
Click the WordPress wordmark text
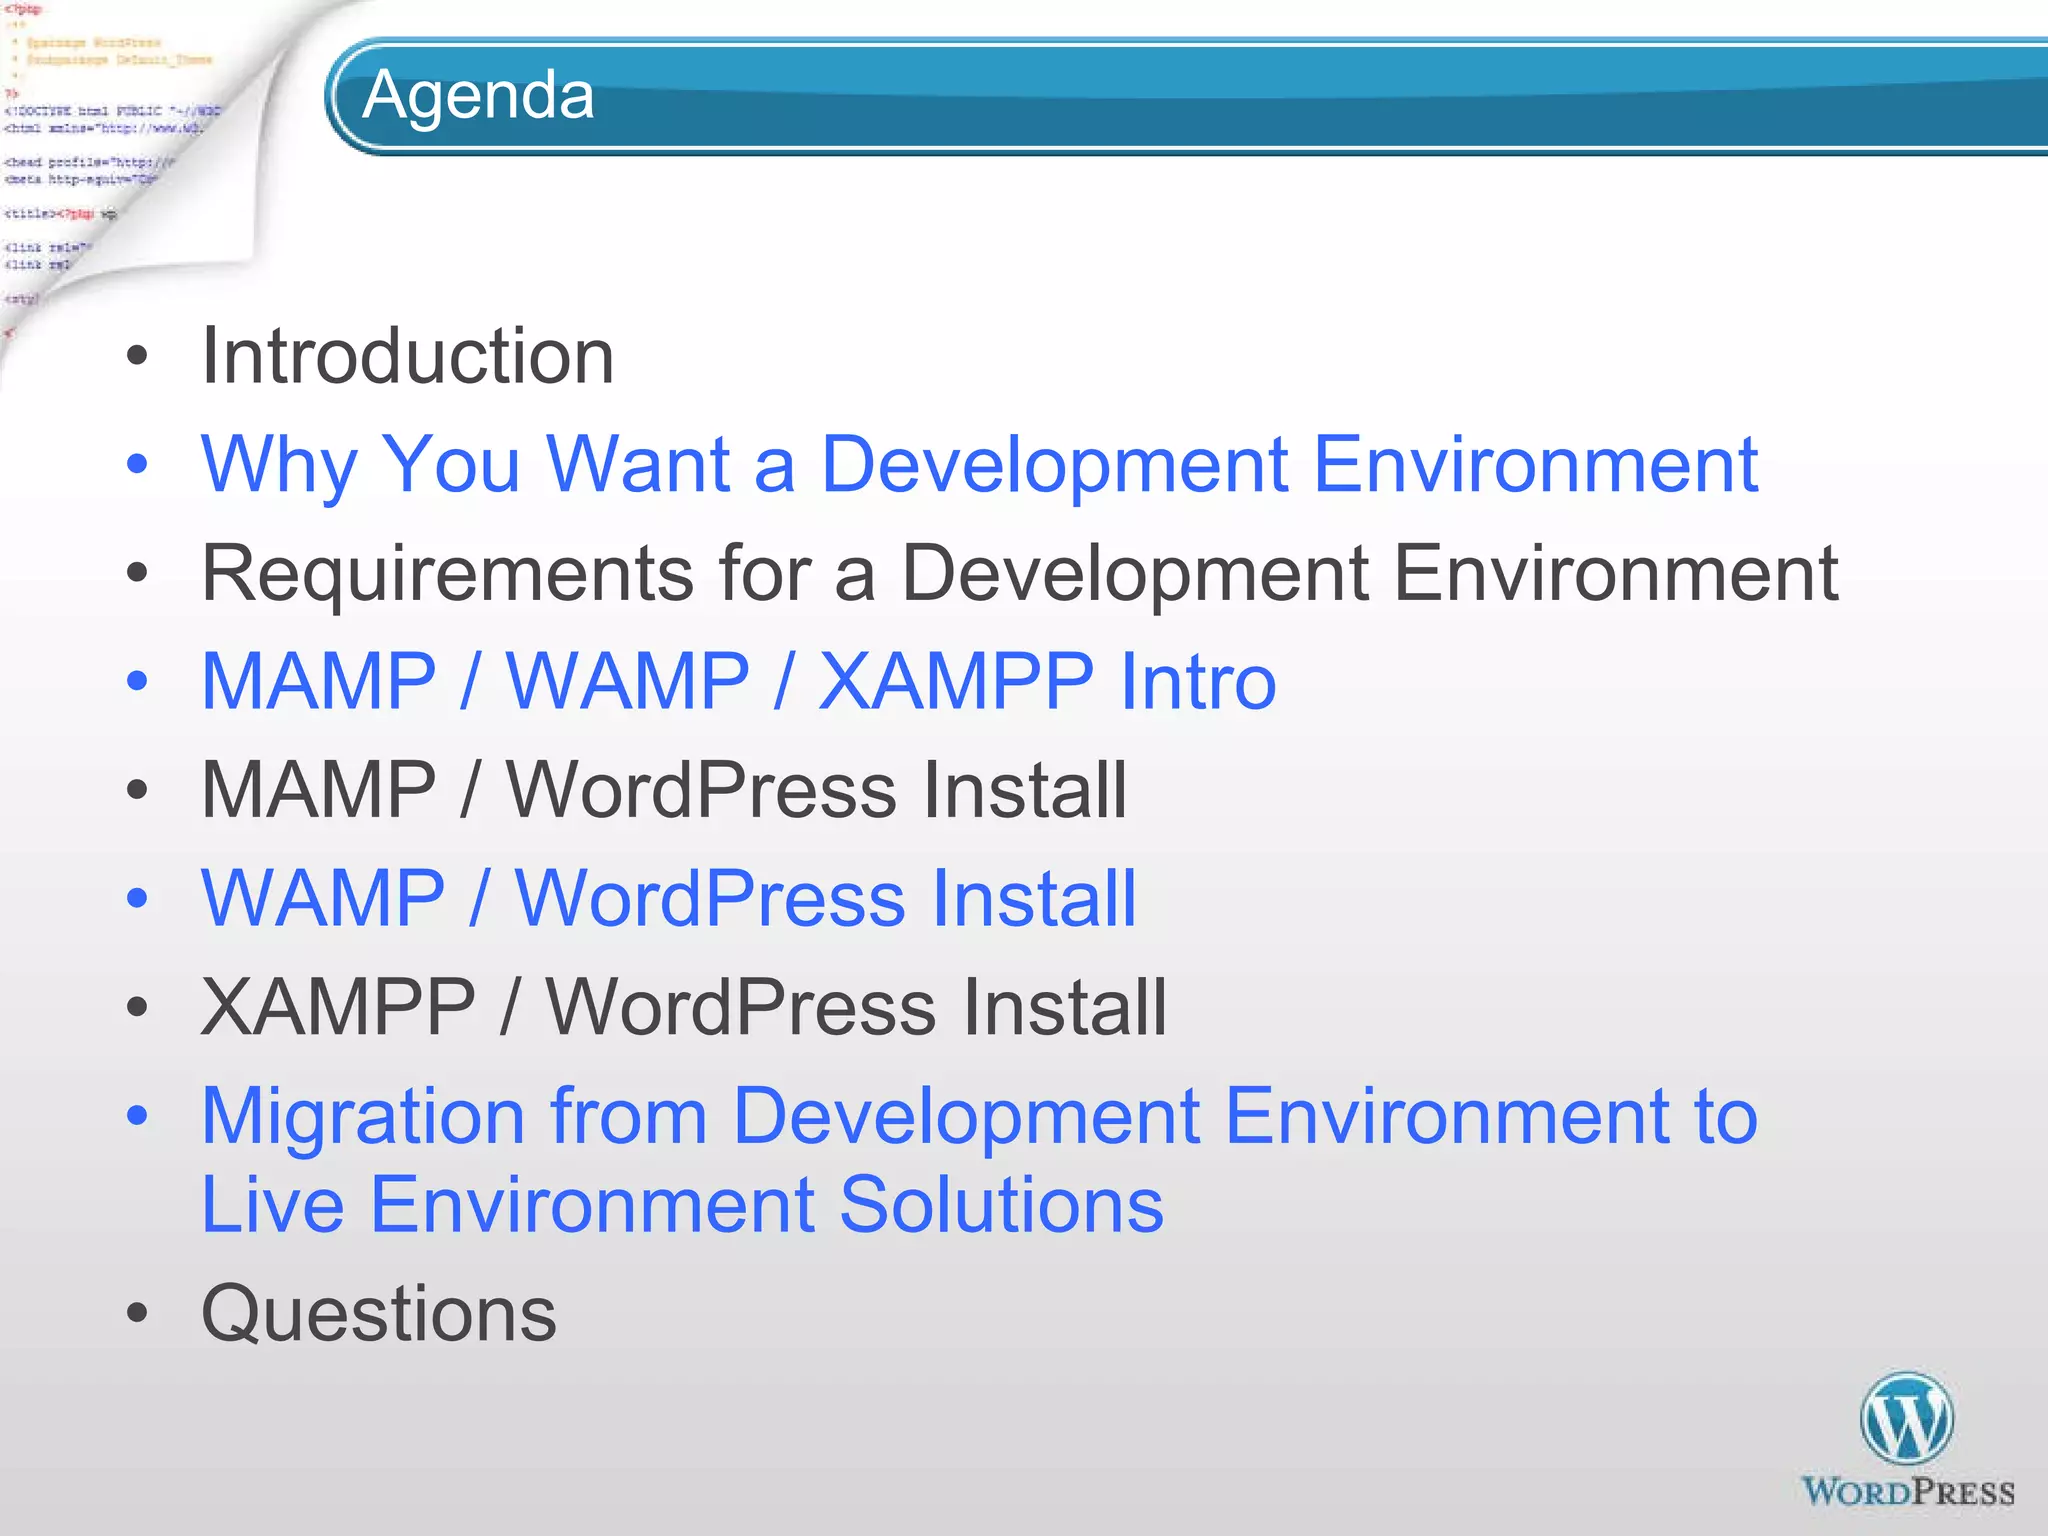click(1907, 1492)
